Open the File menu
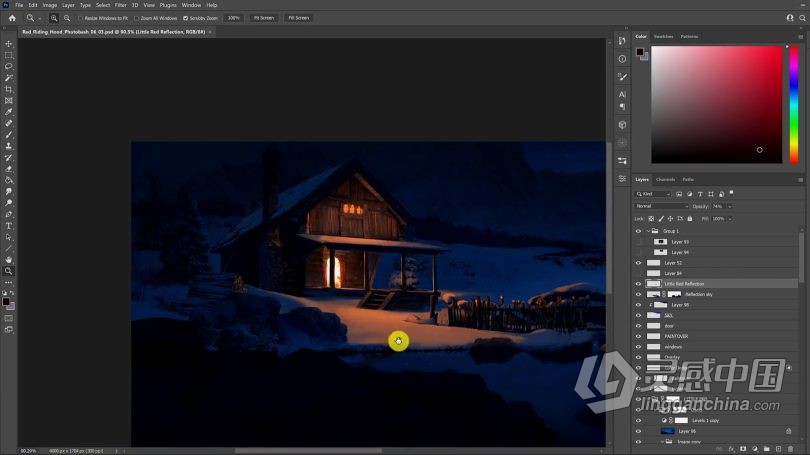 tap(19, 5)
